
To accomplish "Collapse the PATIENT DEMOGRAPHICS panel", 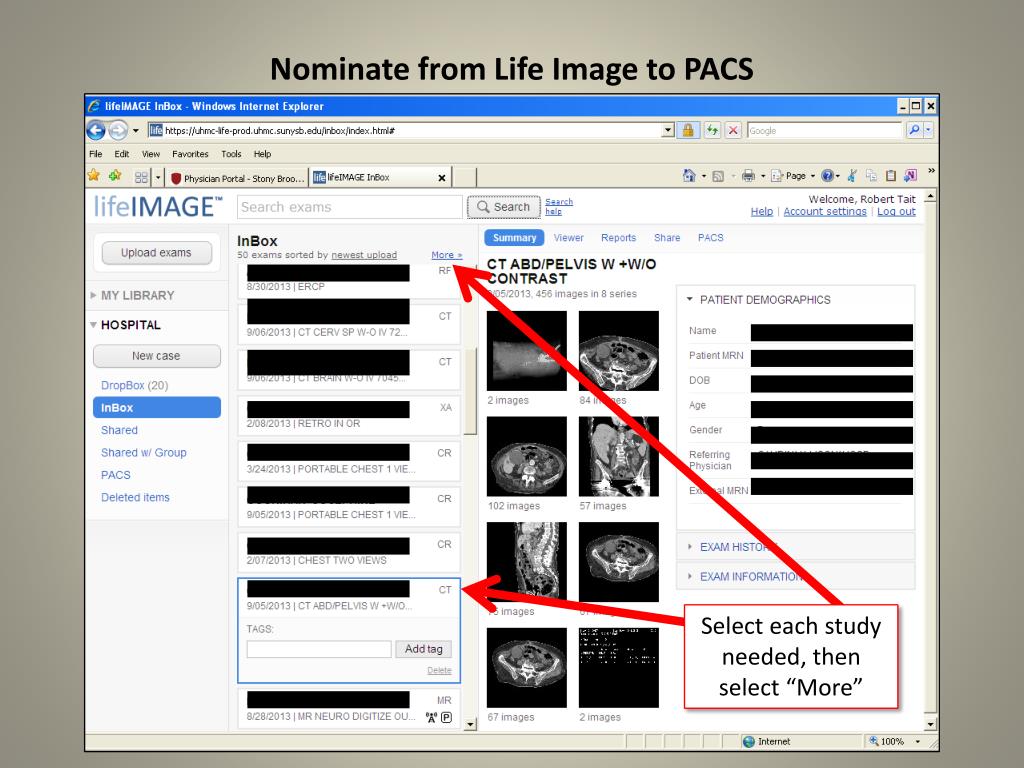I will point(689,299).
